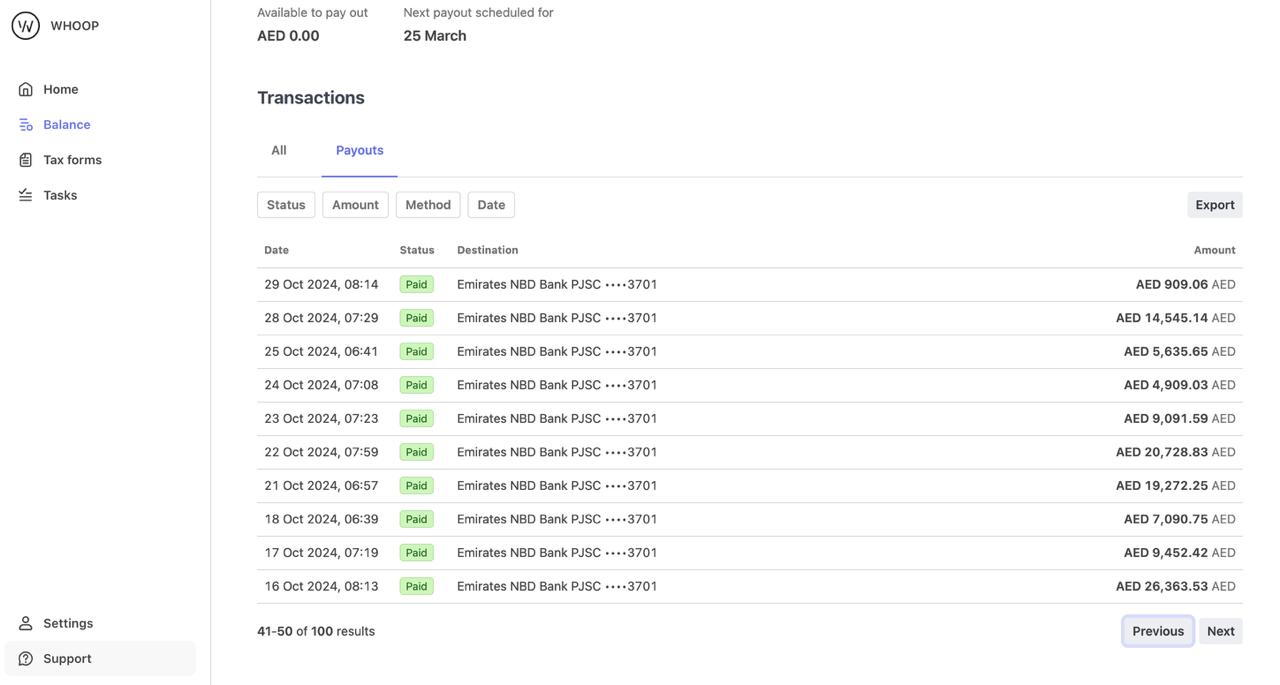Click the WHOOP logo icon

[x=26, y=26]
